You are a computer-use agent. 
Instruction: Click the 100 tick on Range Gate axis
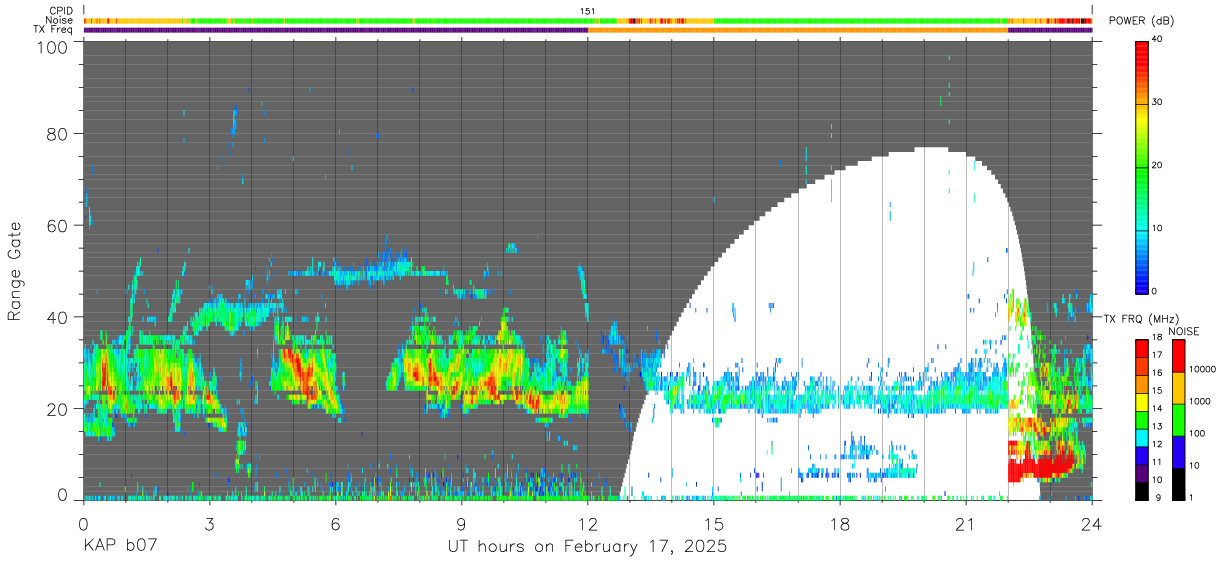(x=52, y=46)
